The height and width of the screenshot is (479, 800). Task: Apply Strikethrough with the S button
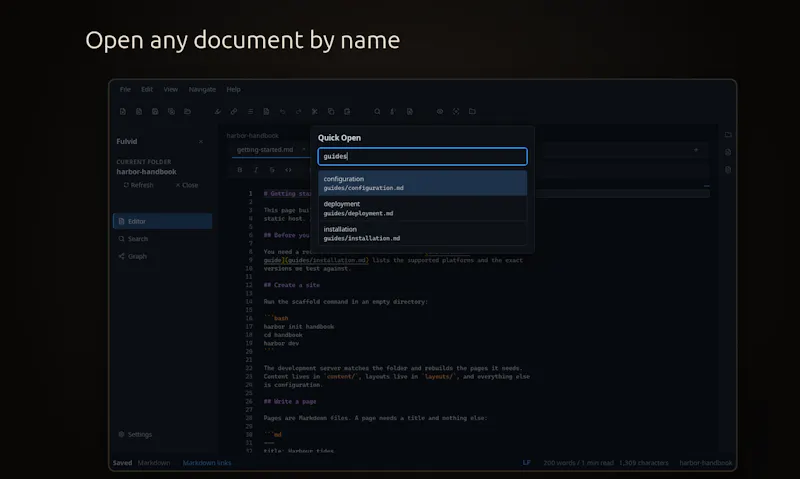tap(272, 170)
